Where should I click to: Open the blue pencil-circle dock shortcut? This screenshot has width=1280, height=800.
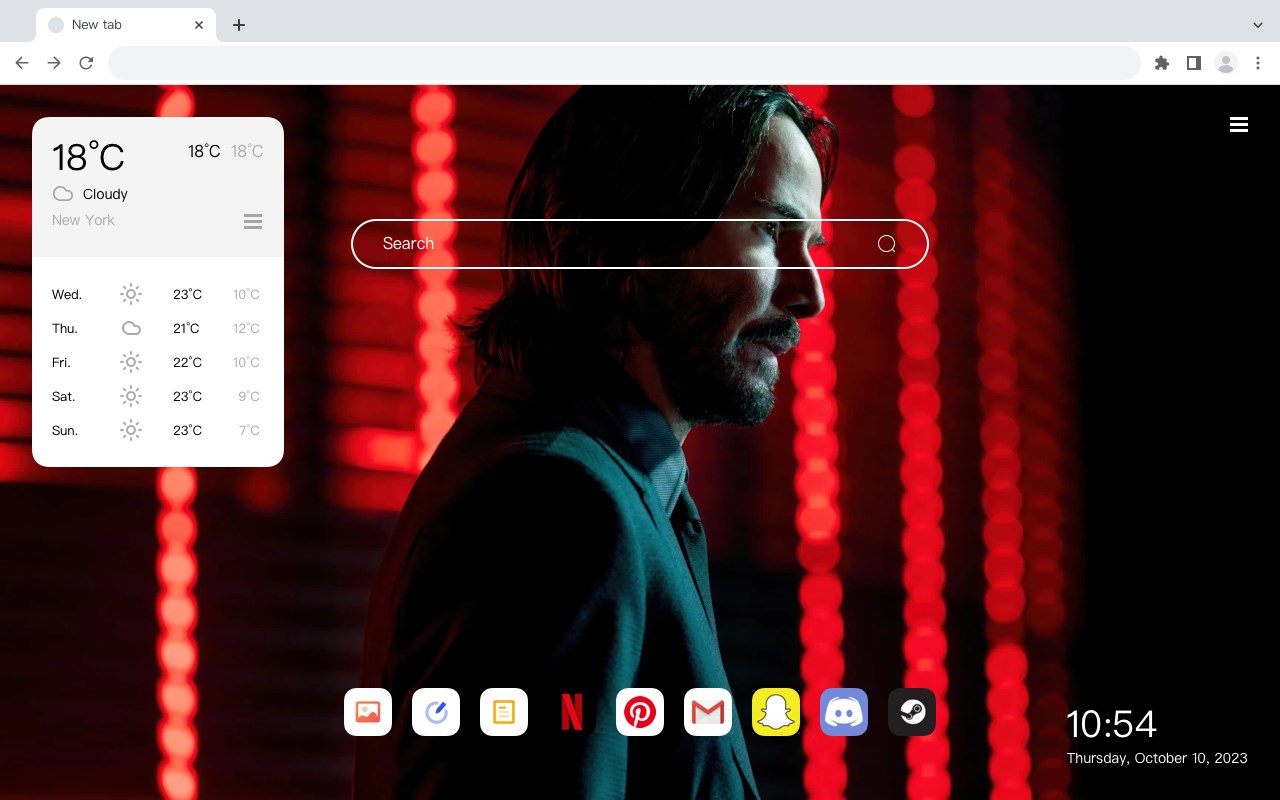[436, 712]
